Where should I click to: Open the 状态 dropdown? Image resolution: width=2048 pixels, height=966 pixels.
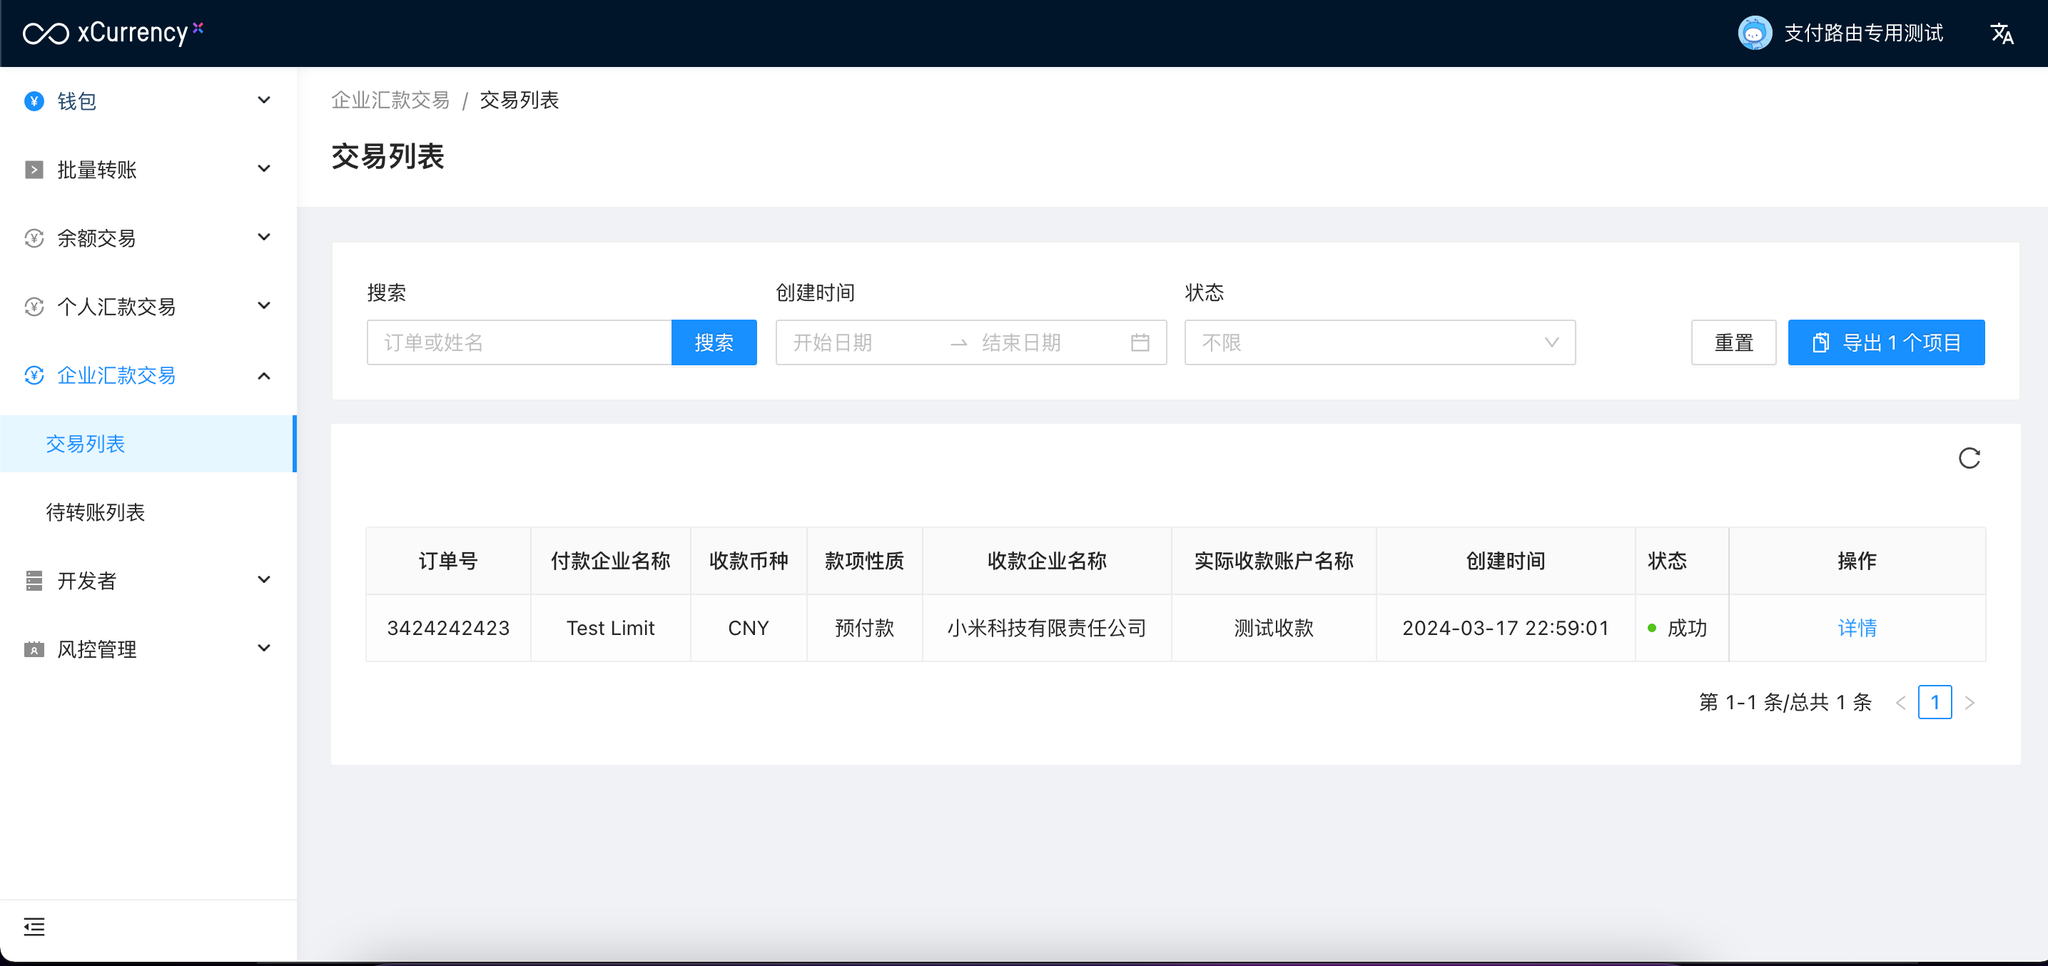click(x=1379, y=343)
